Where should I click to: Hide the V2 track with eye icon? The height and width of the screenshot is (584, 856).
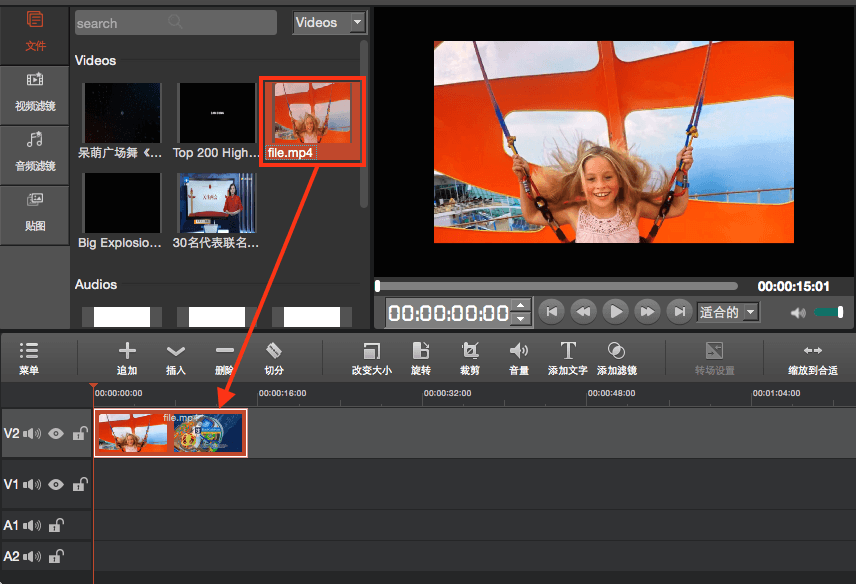point(56,433)
